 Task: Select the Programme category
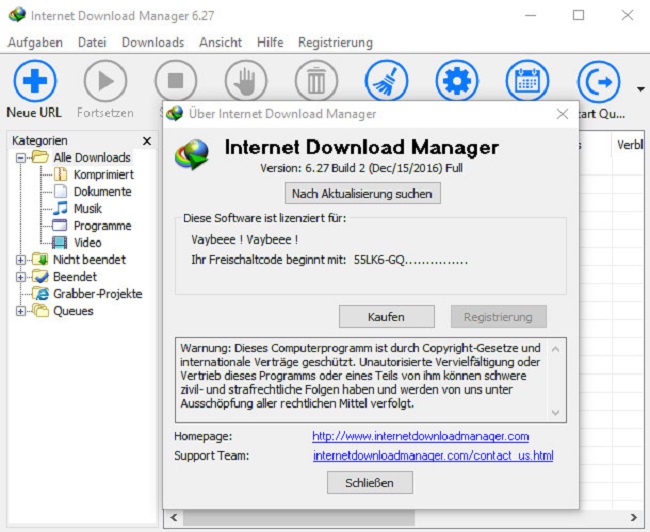coord(102,226)
